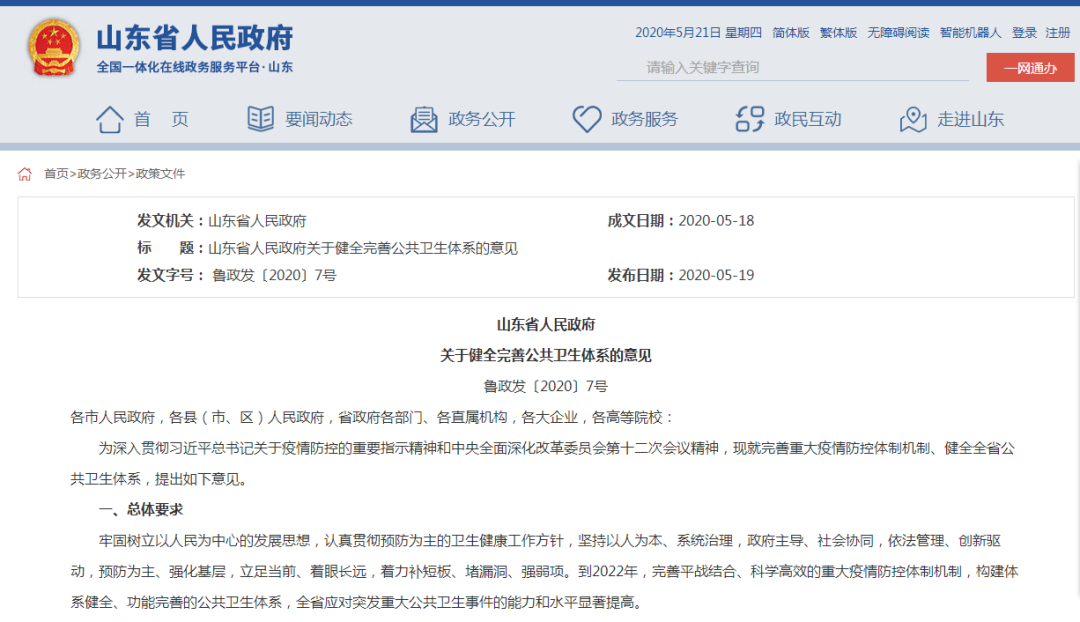Open 无障碍阅读 accessibility mode
Image resolution: width=1080 pixels, height=622 pixels.
point(898,32)
